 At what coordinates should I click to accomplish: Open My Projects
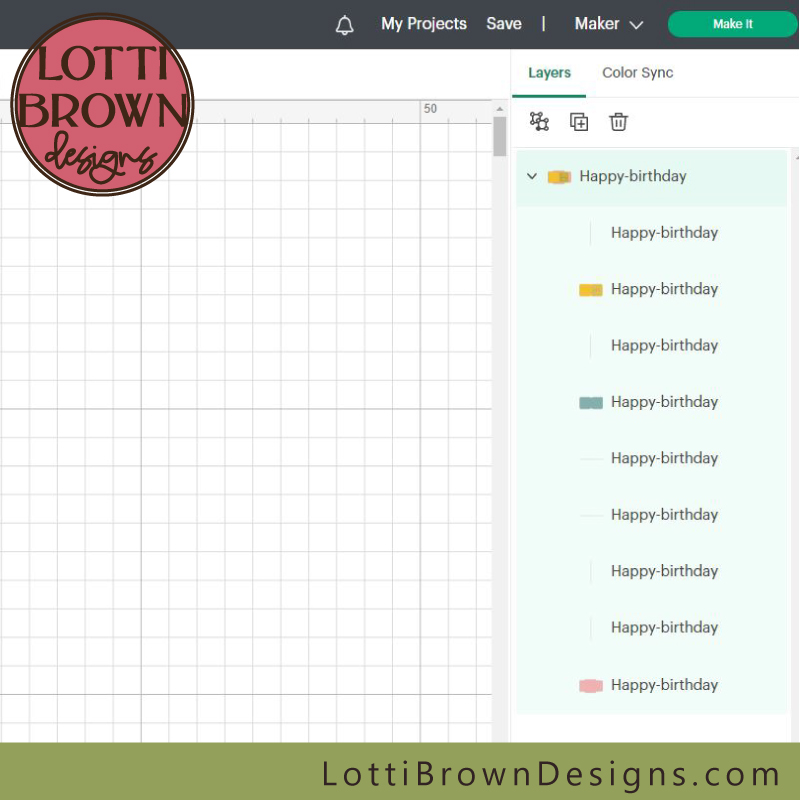coord(423,23)
